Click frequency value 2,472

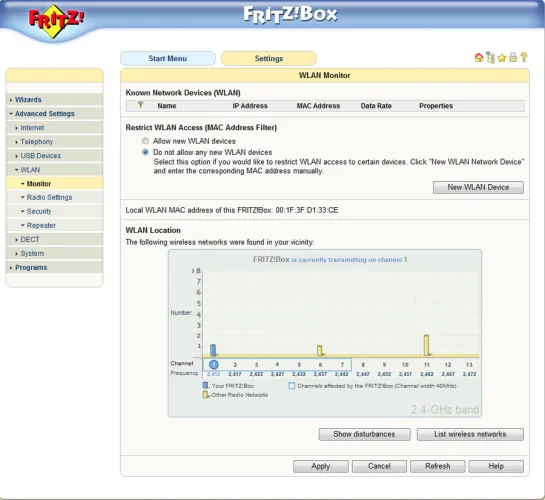coord(469,374)
